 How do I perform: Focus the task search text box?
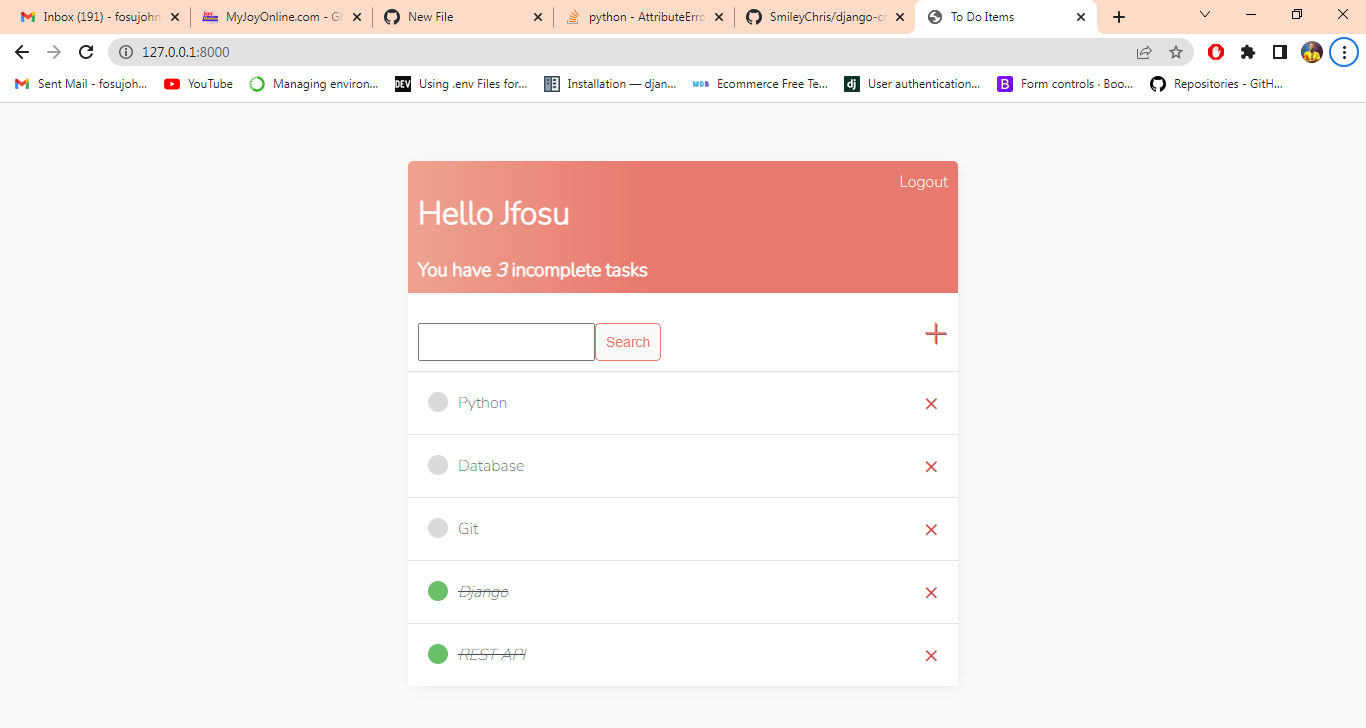pos(506,342)
